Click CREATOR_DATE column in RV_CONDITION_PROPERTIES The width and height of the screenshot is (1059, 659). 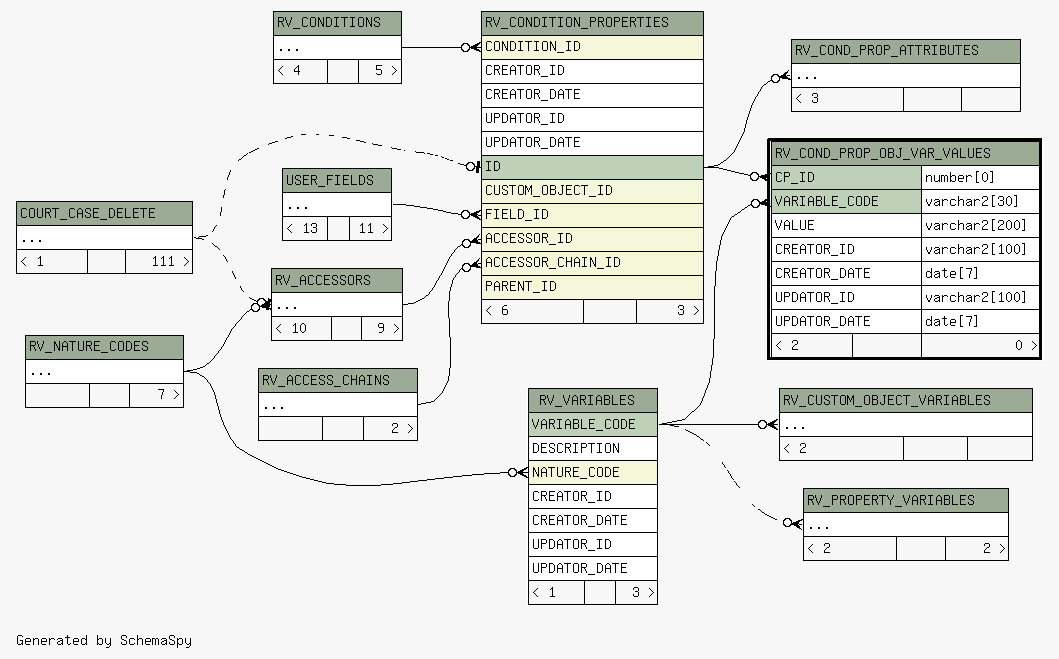point(592,95)
